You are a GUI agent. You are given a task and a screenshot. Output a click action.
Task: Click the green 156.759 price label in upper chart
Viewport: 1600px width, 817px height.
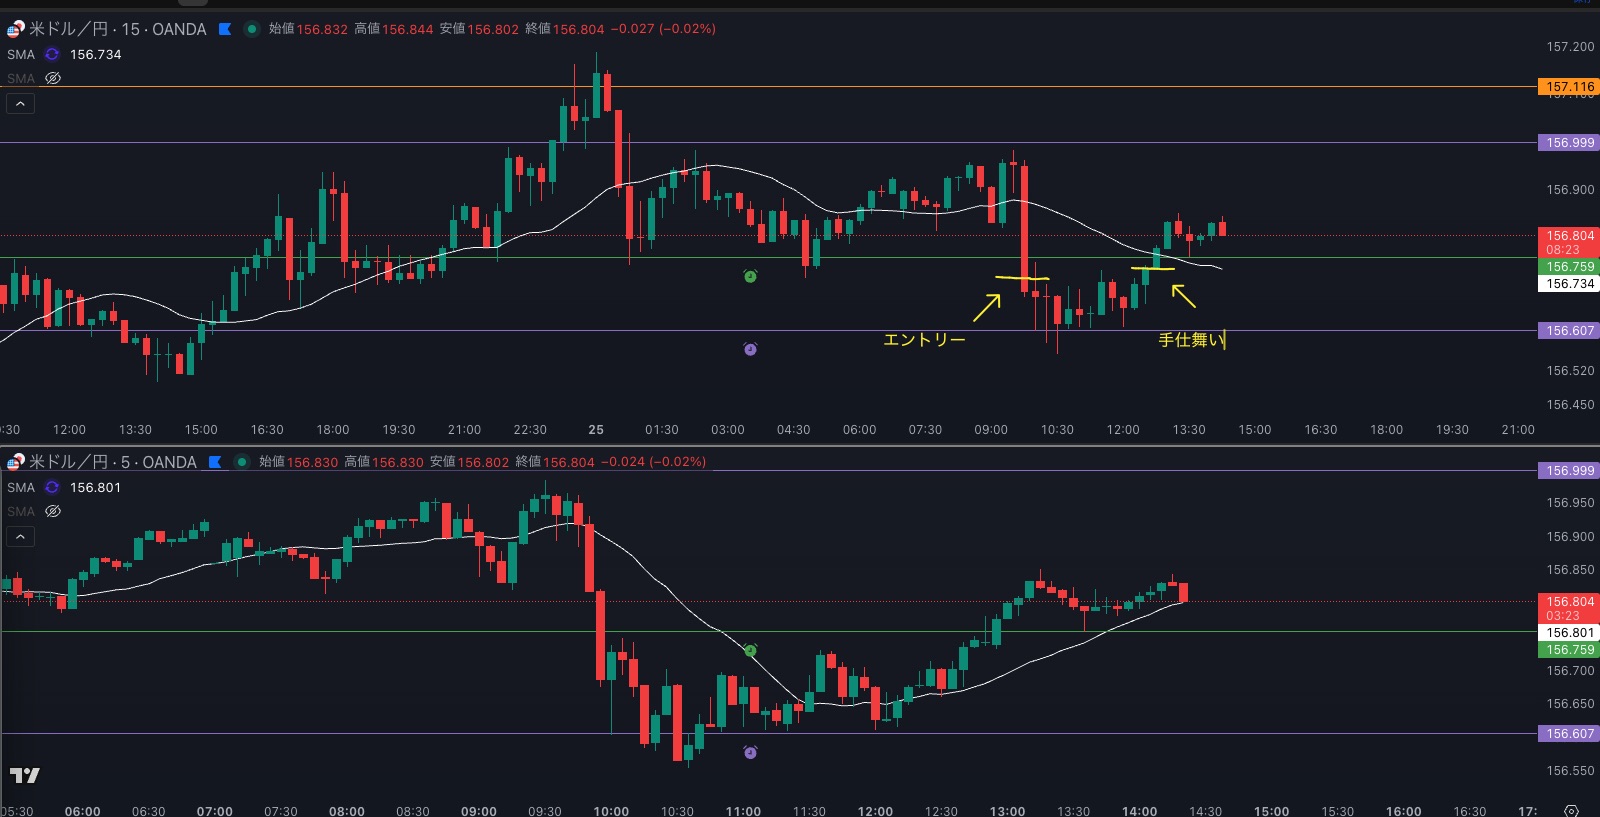click(x=1569, y=267)
